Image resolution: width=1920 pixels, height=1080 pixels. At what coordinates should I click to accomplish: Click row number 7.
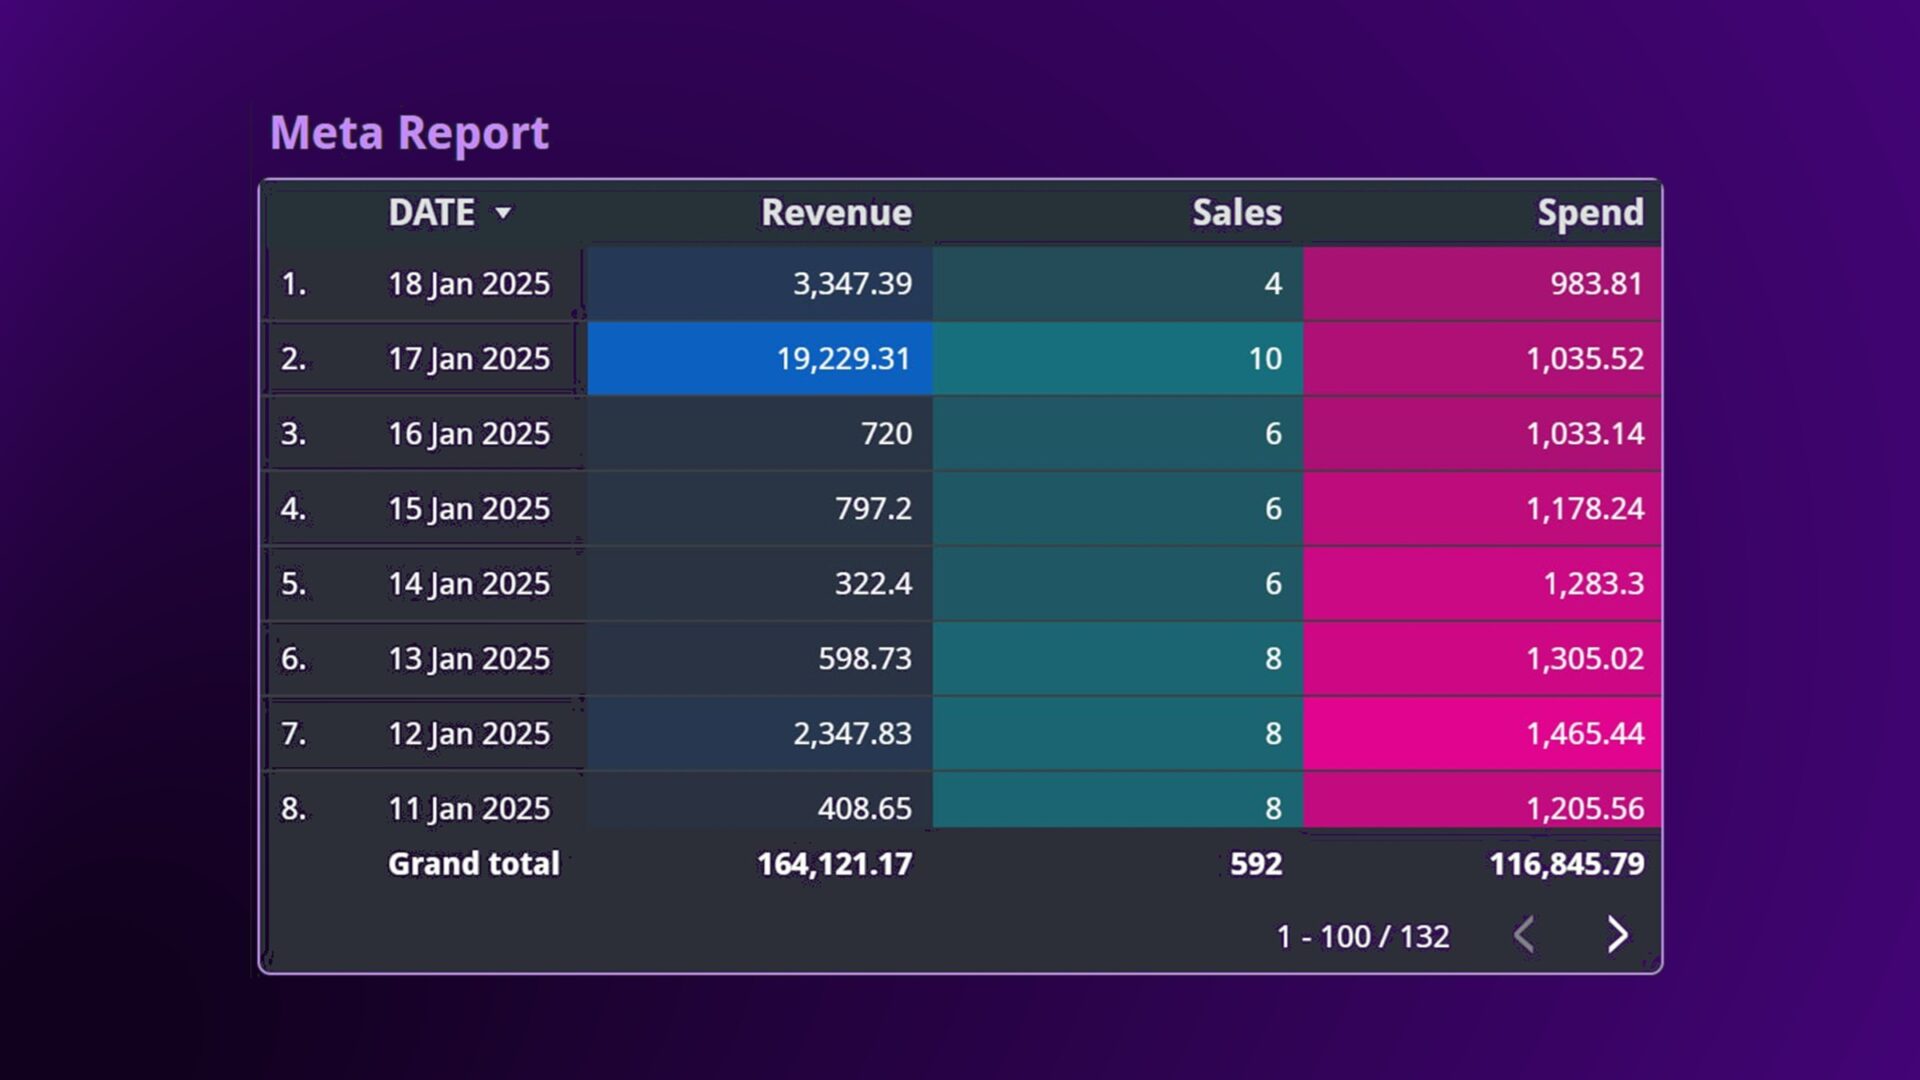click(293, 734)
